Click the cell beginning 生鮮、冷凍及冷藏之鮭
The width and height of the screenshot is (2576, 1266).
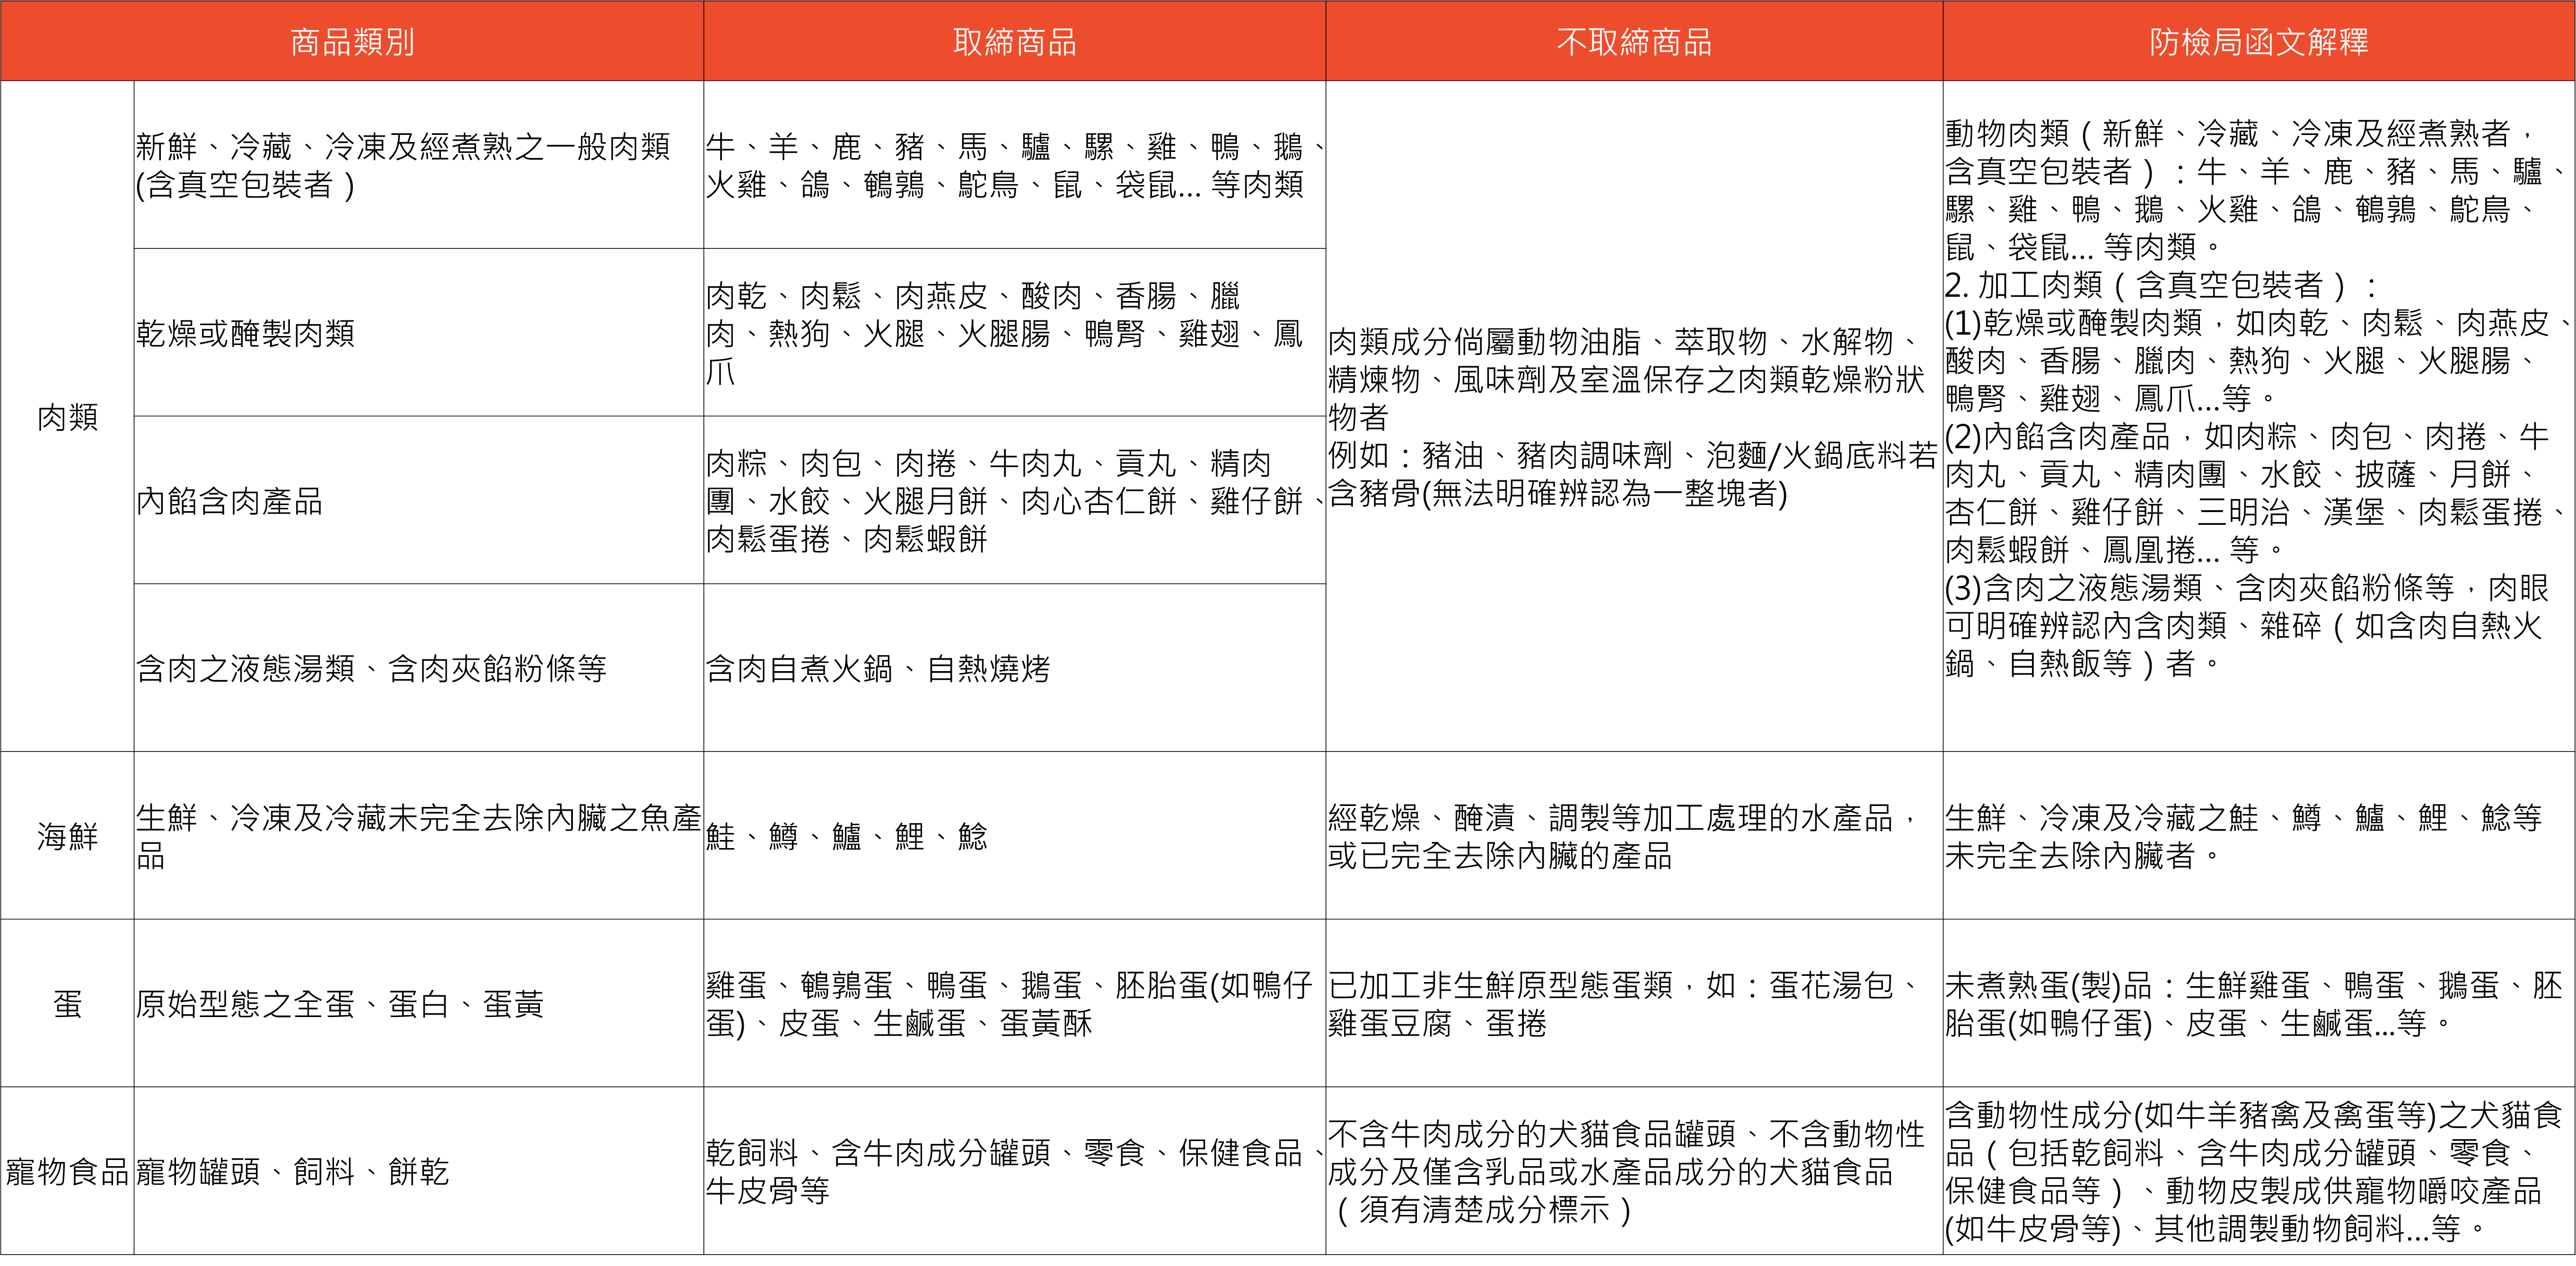[x=2259, y=835]
